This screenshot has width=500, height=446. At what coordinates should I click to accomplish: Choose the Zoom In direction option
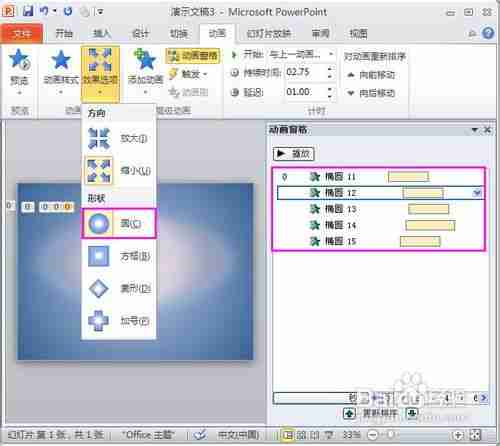(119, 138)
